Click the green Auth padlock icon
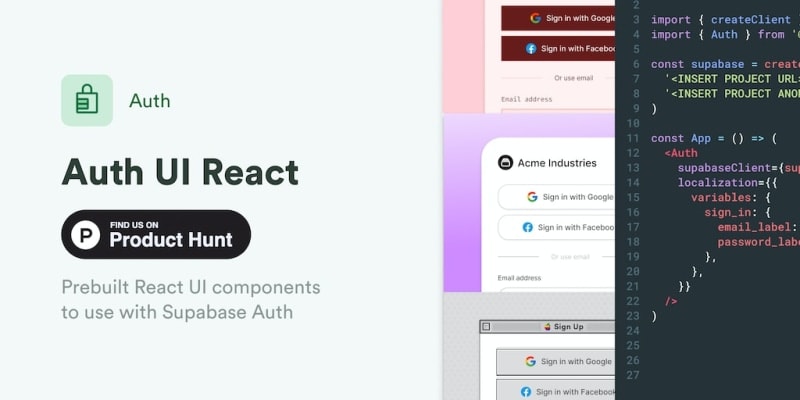This screenshot has height=400, width=800. tap(87, 101)
